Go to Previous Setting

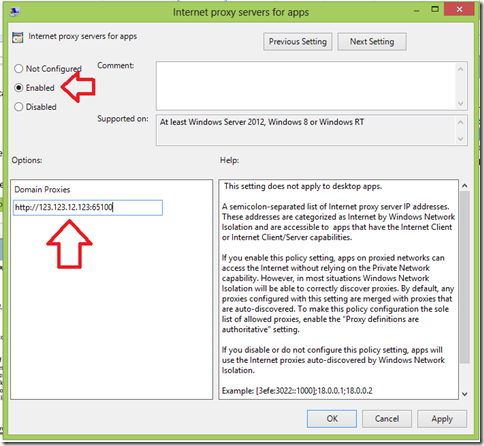pyautogui.click(x=298, y=42)
